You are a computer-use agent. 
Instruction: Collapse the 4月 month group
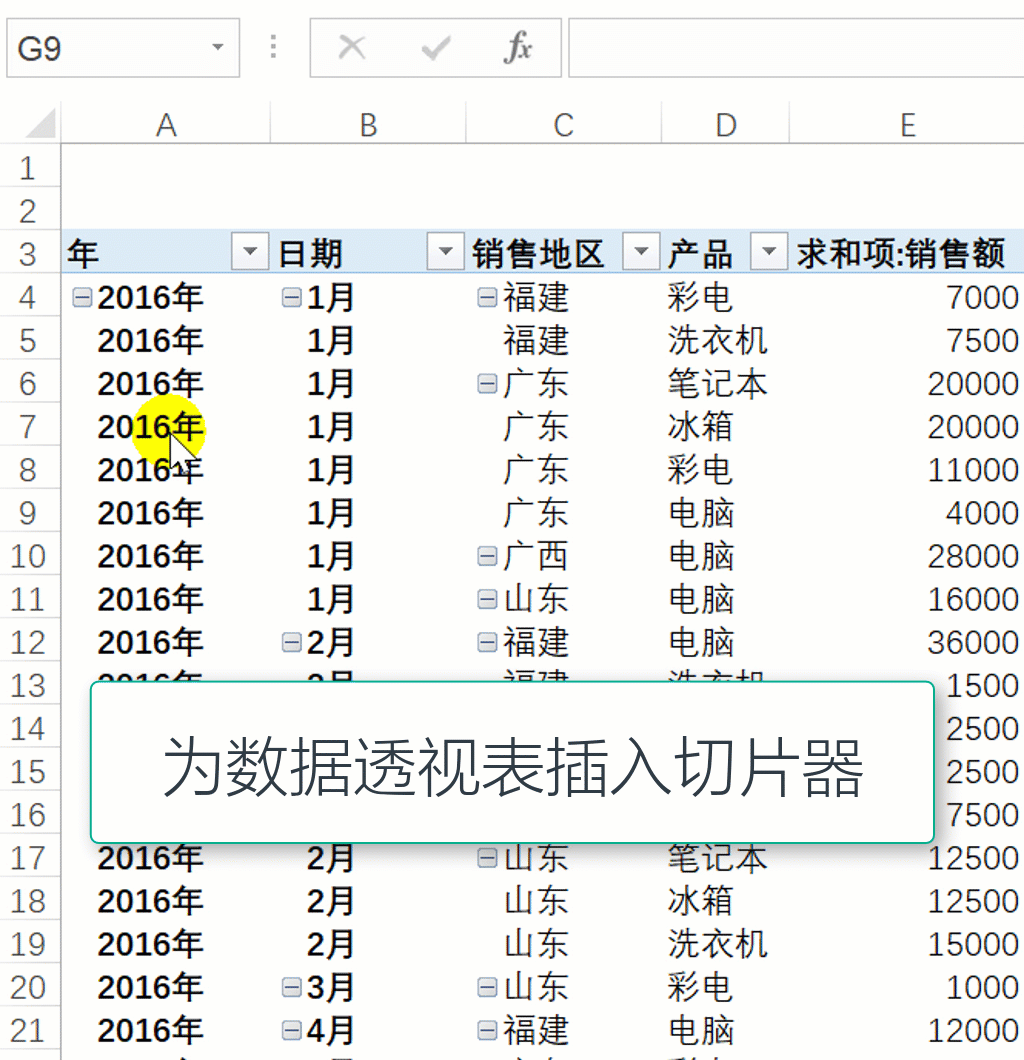pyautogui.click(x=291, y=1030)
